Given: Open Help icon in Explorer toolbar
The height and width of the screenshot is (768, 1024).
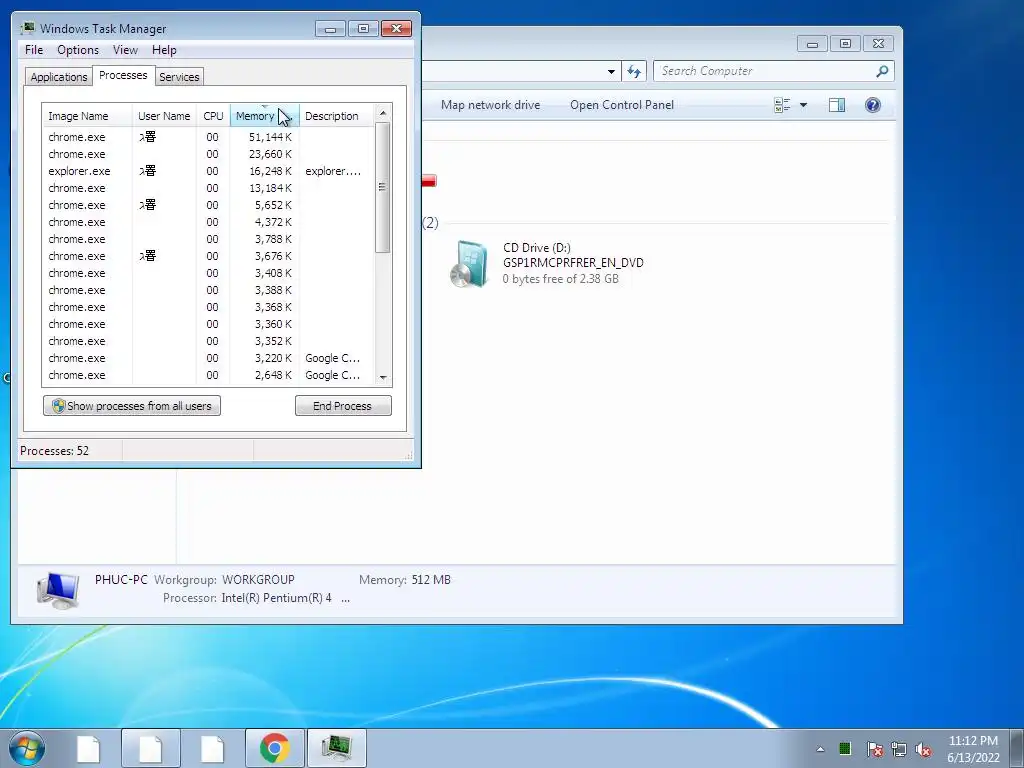Looking at the screenshot, I should (872, 105).
